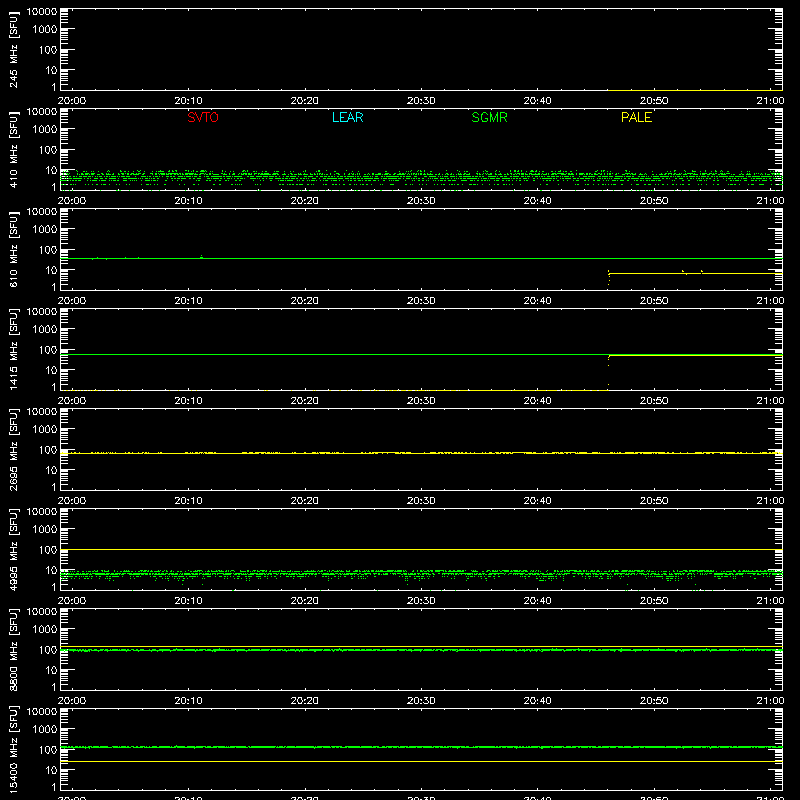Click the 20:30 tick under the 245 MHz panel

pos(421,101)
